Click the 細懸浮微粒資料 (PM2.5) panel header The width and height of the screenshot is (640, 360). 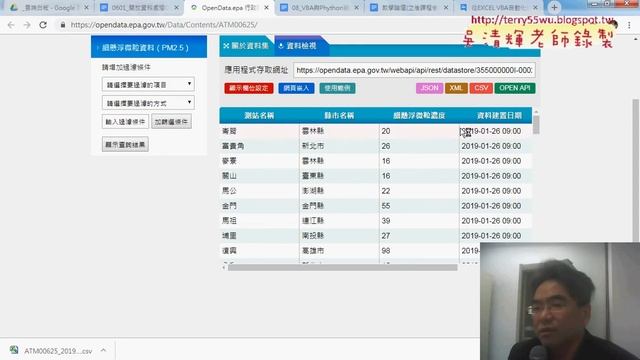(149, 47)
